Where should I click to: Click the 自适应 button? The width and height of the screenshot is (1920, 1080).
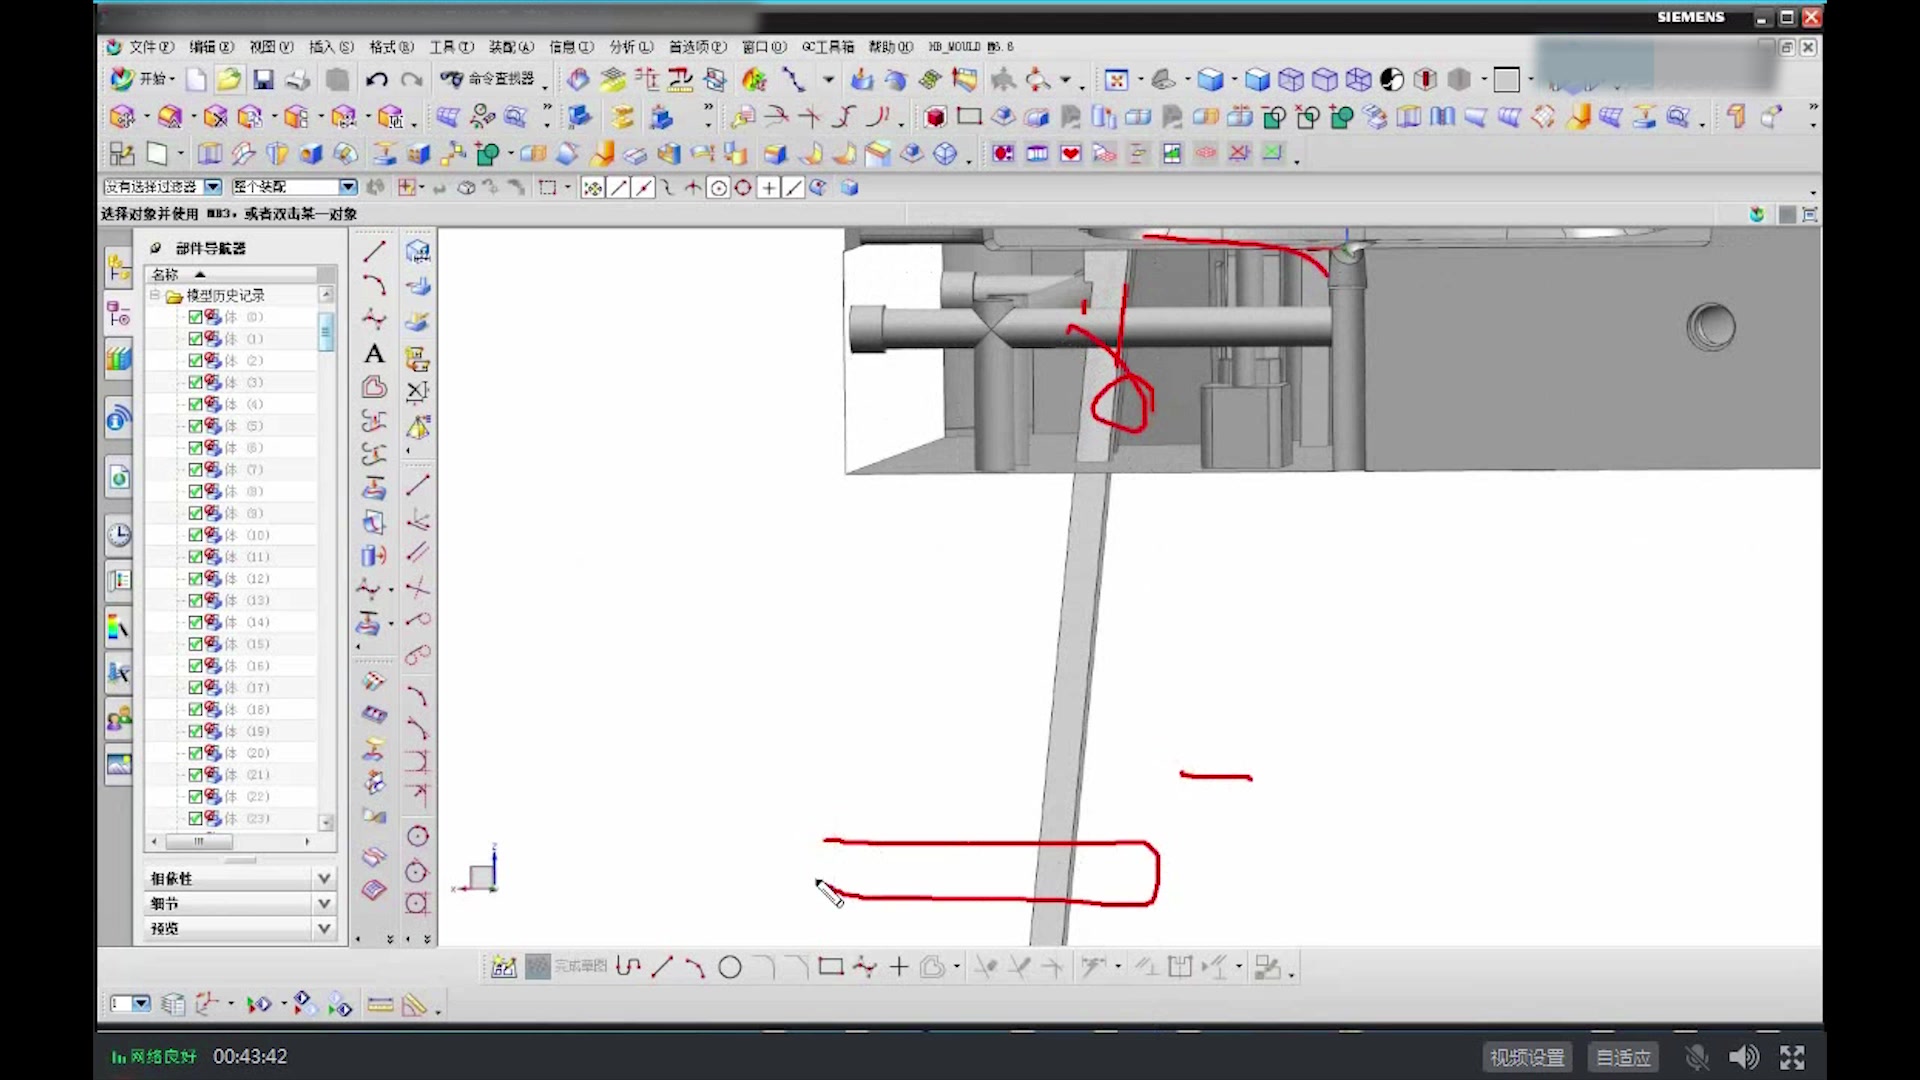pyautogui.click(x=1624, y=1057)
